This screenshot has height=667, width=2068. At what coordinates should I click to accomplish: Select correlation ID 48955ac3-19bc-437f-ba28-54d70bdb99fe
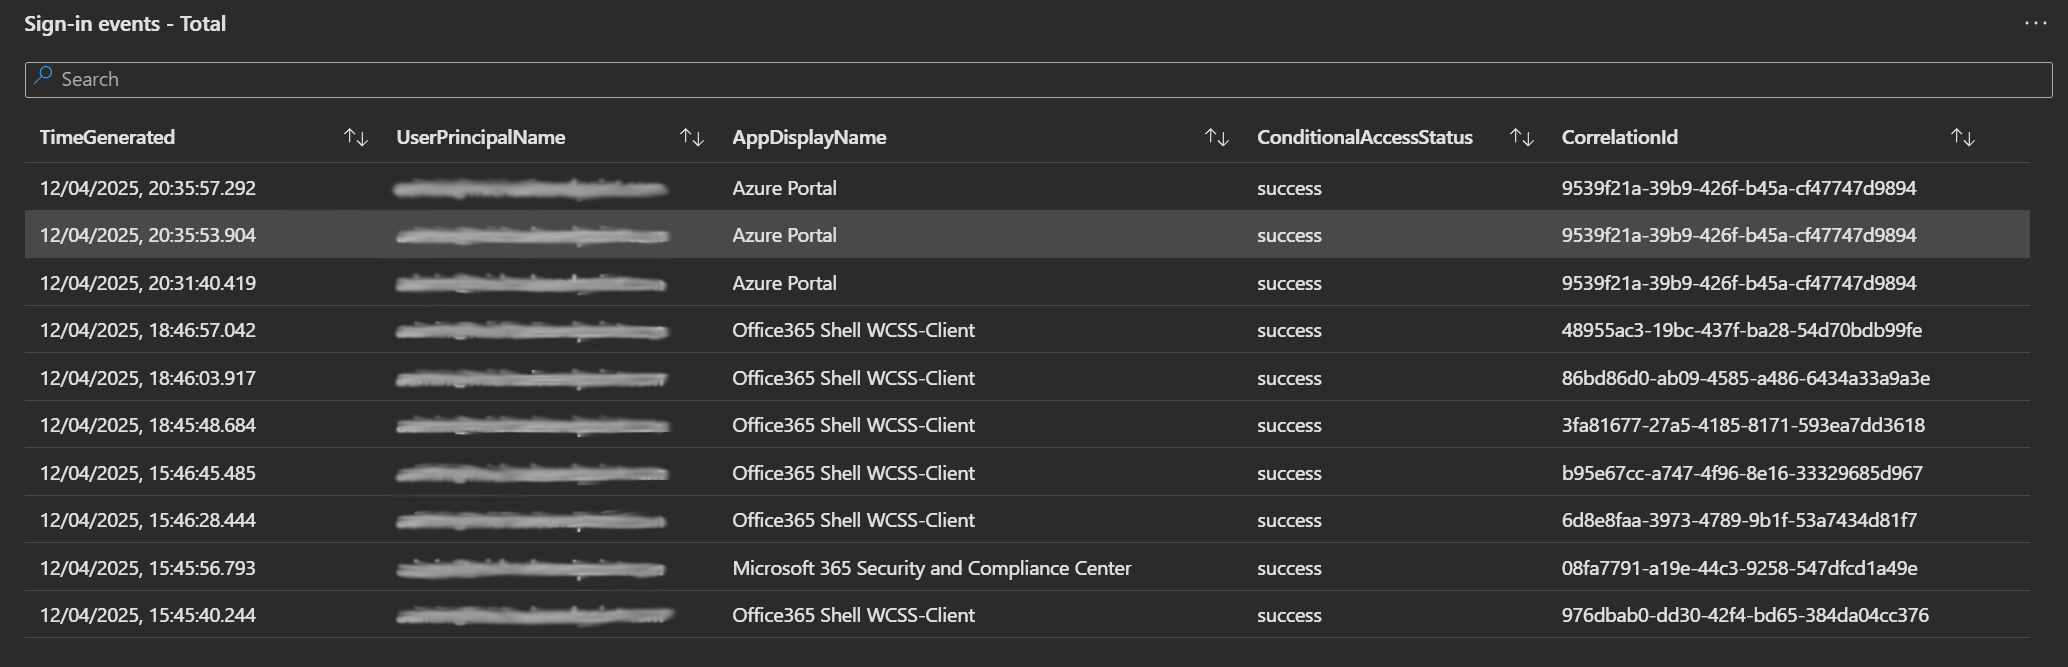click(1742, 330)
